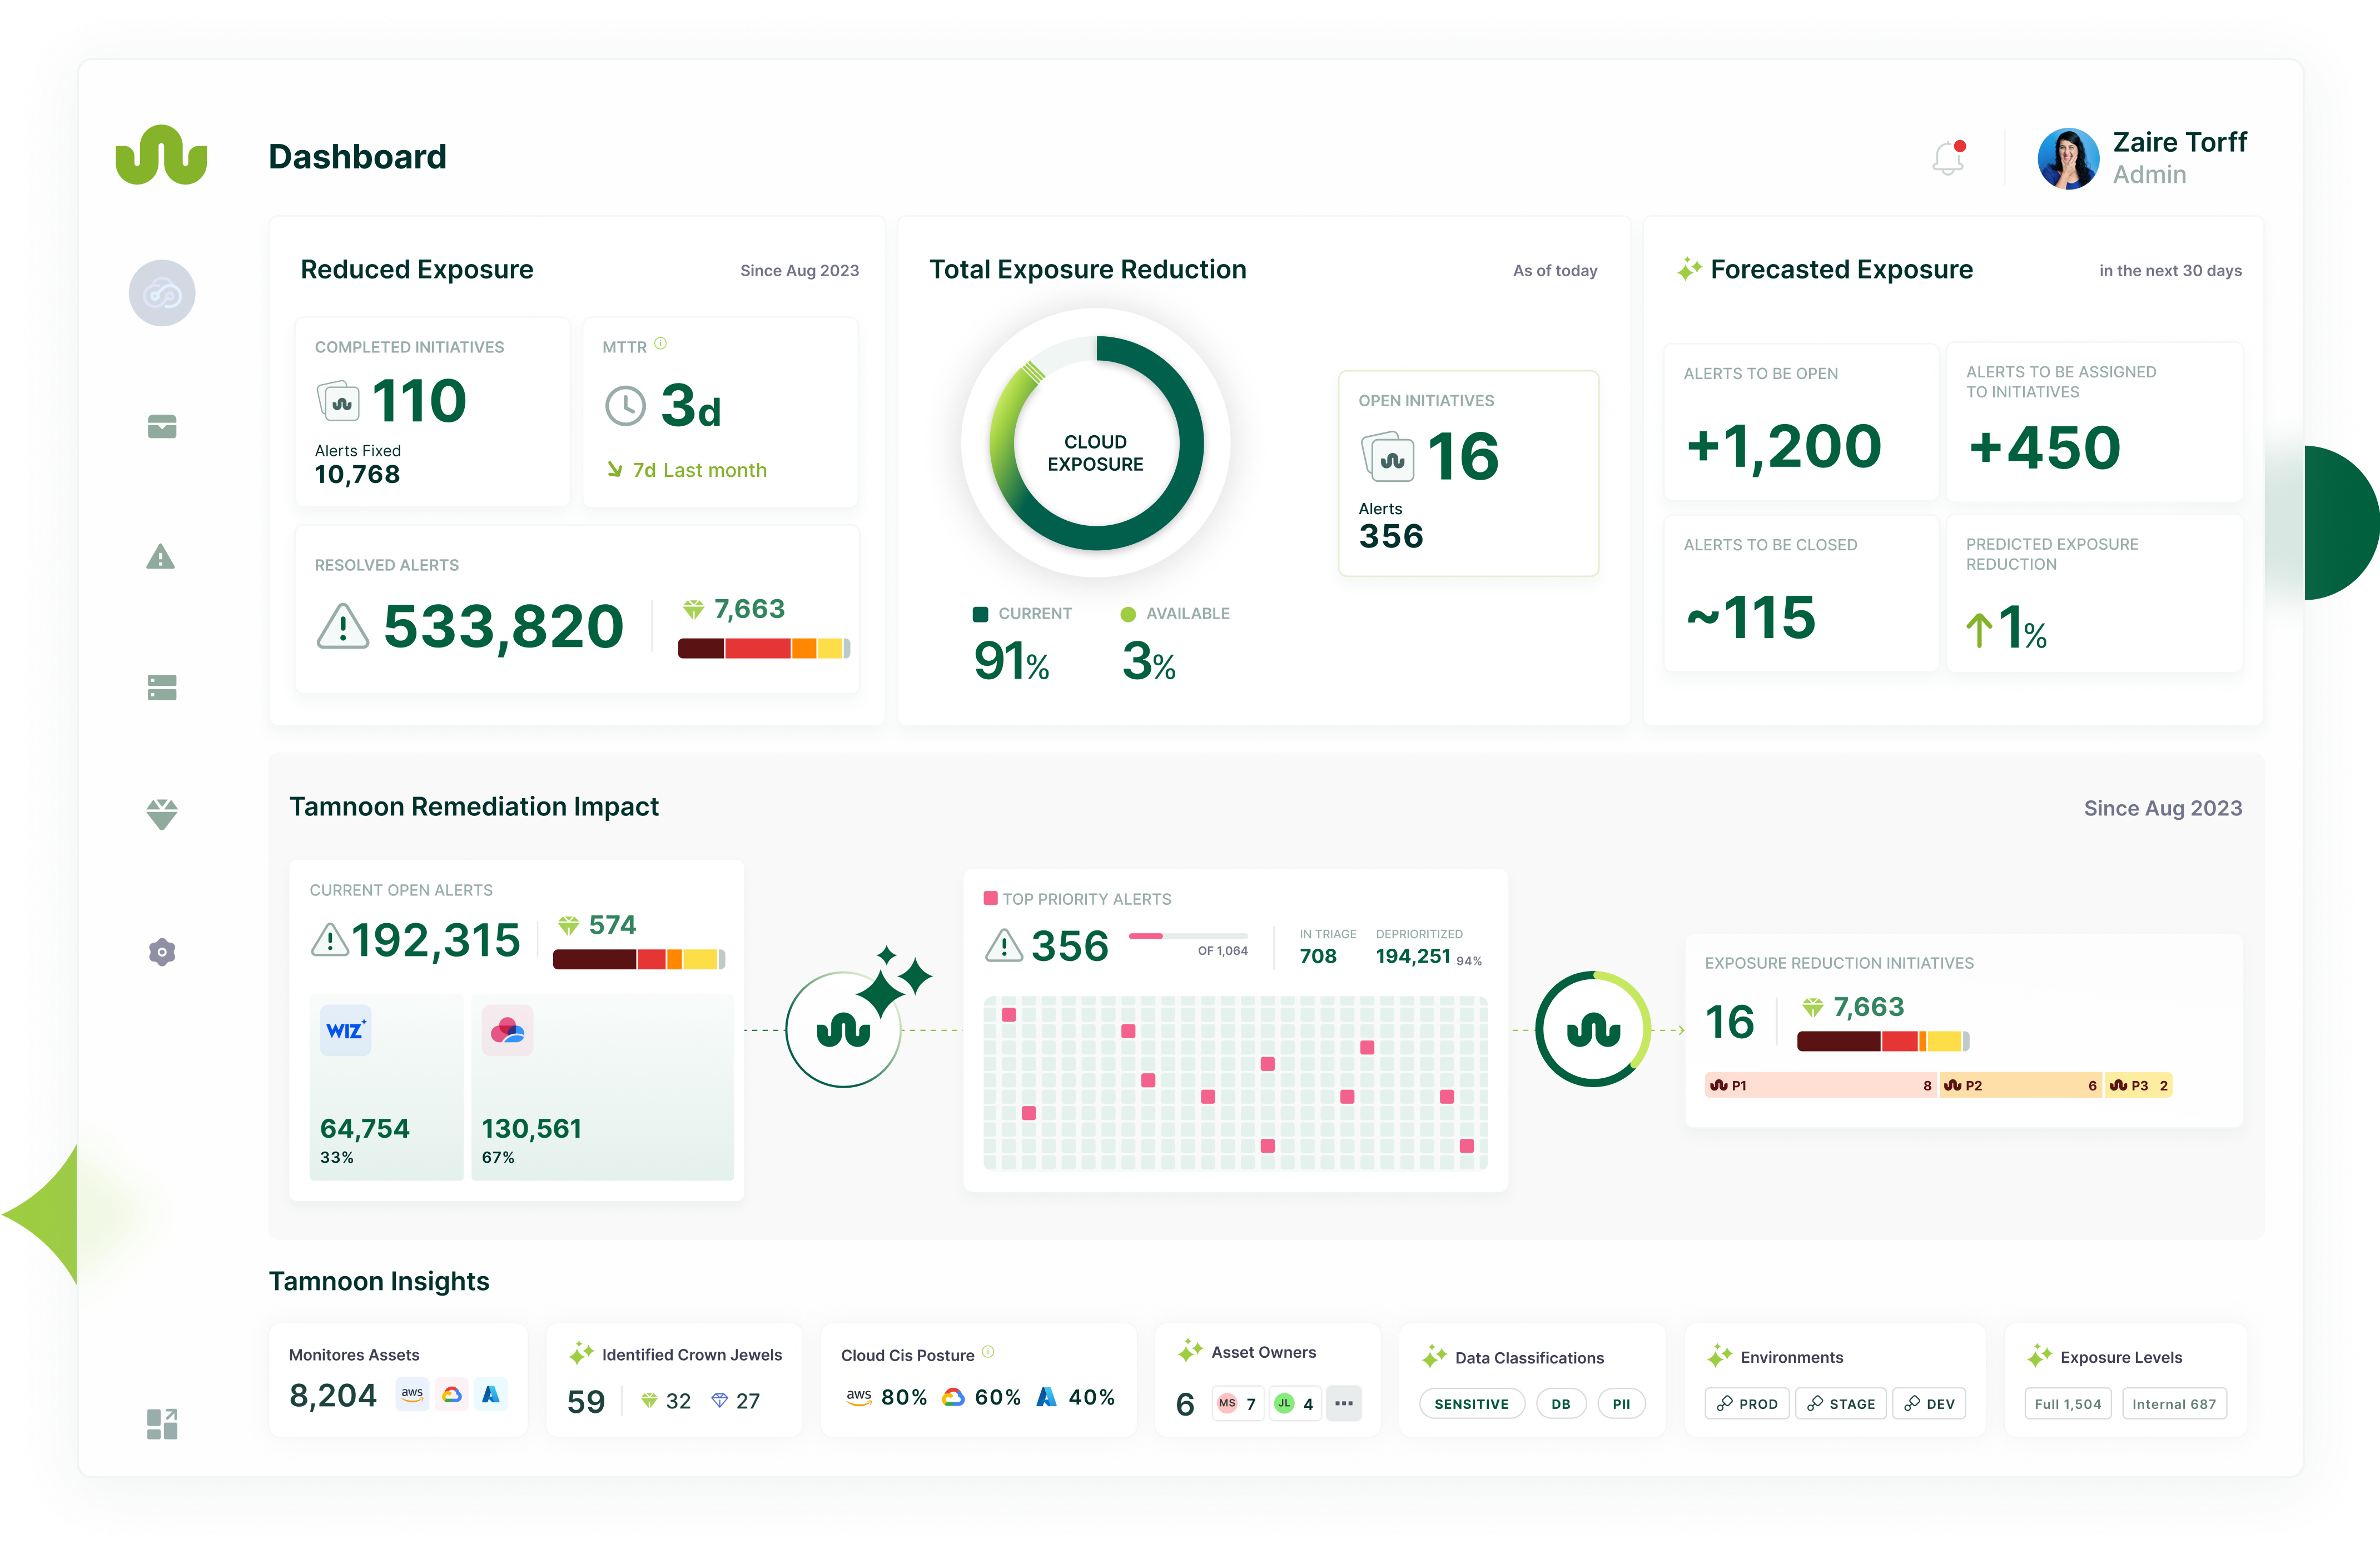Screen dimensions: 2380x1554
Task: Open the alerts warning triangle in sidebar
Action: (x=161, y=557)
